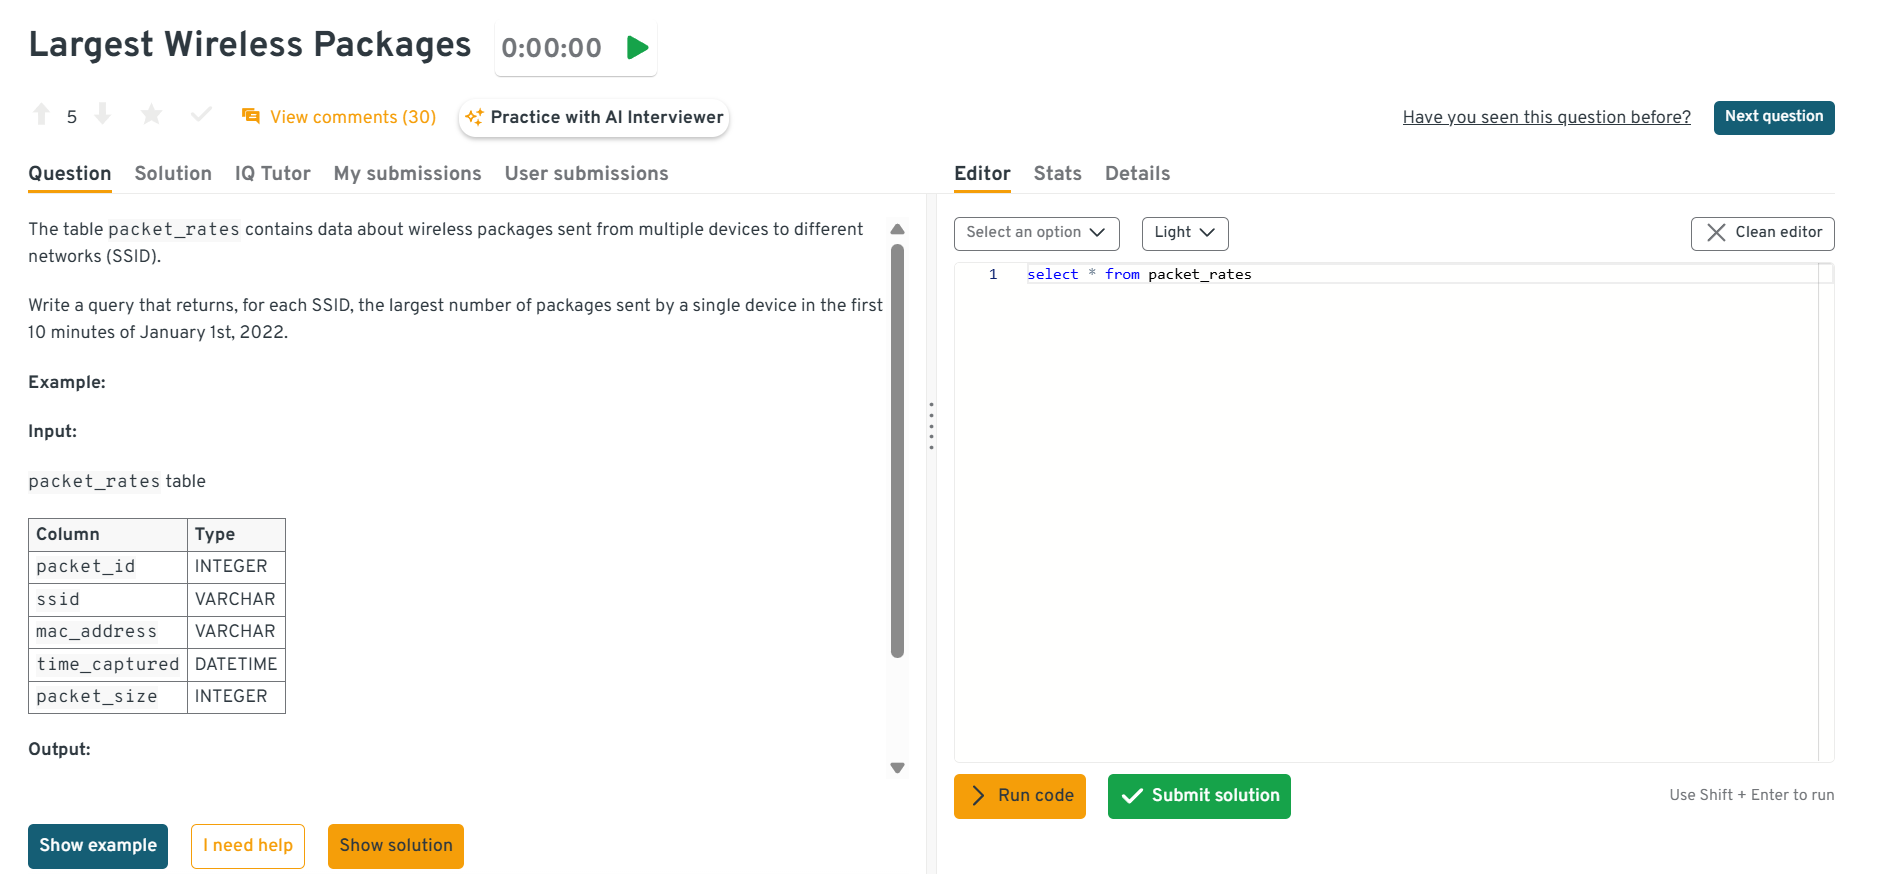
Task: Start Practice with AI Interviewer
Action: point(594,117)
